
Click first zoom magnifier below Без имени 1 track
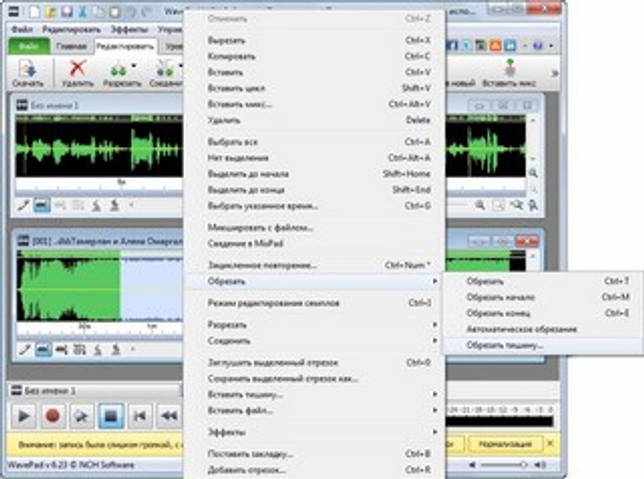pyautogui.click(x=479, y=205)
